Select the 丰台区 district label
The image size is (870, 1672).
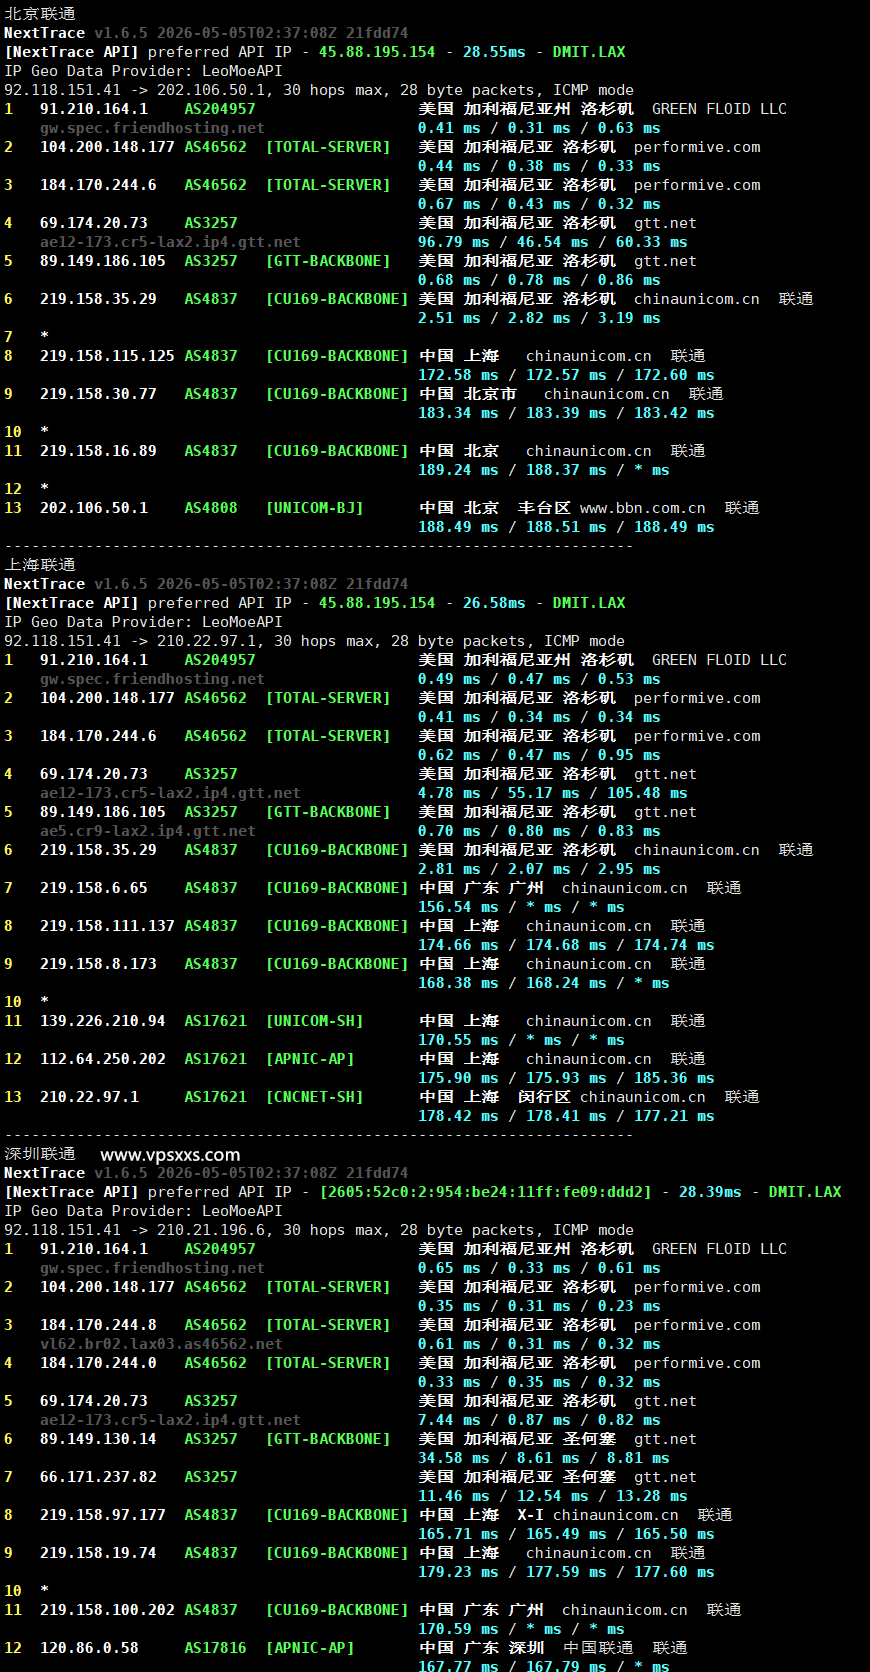(x=544, y=508)
